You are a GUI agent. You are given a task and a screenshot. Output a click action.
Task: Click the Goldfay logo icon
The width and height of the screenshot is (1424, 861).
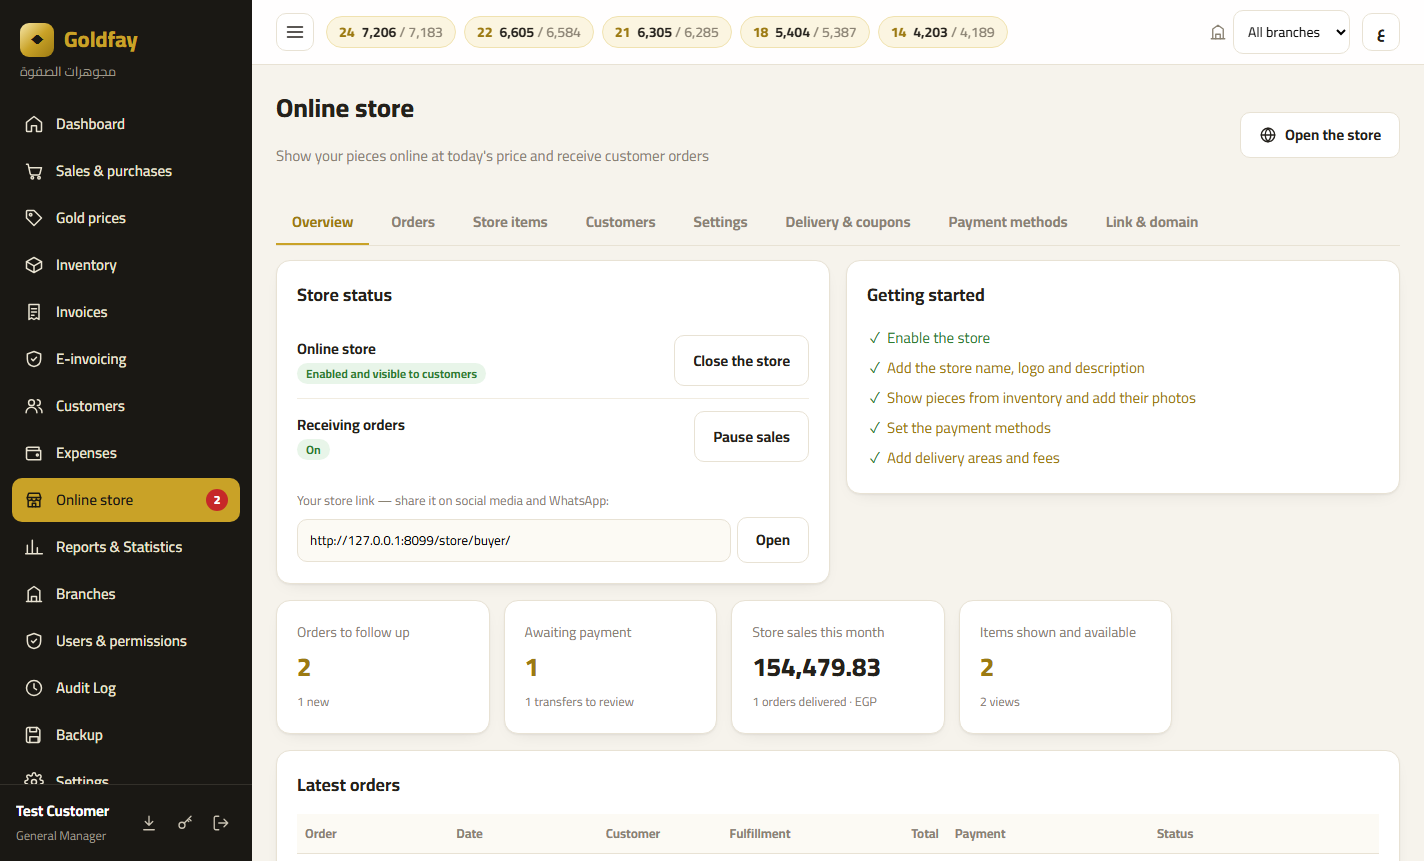coord(37,40)
